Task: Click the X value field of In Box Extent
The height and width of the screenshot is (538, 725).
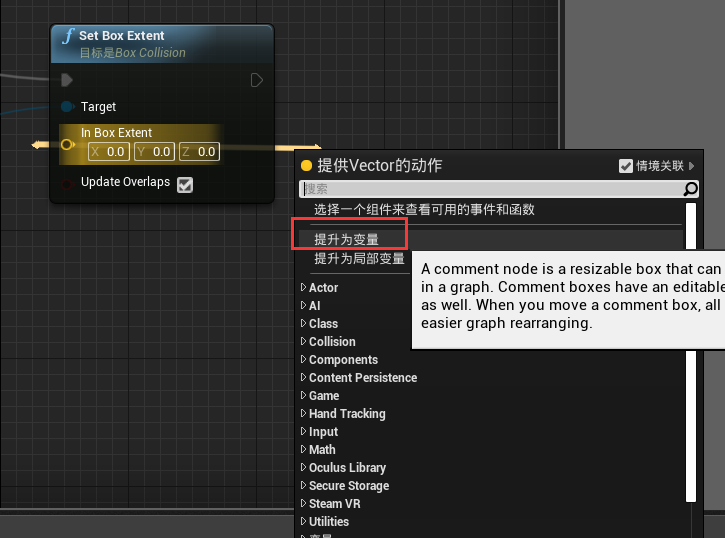Action: click(x=109, y=152)
